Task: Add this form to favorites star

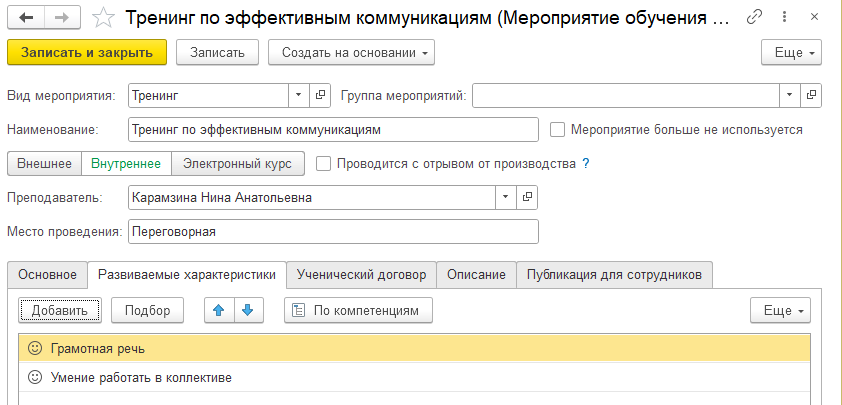Action: pos(103,18)
